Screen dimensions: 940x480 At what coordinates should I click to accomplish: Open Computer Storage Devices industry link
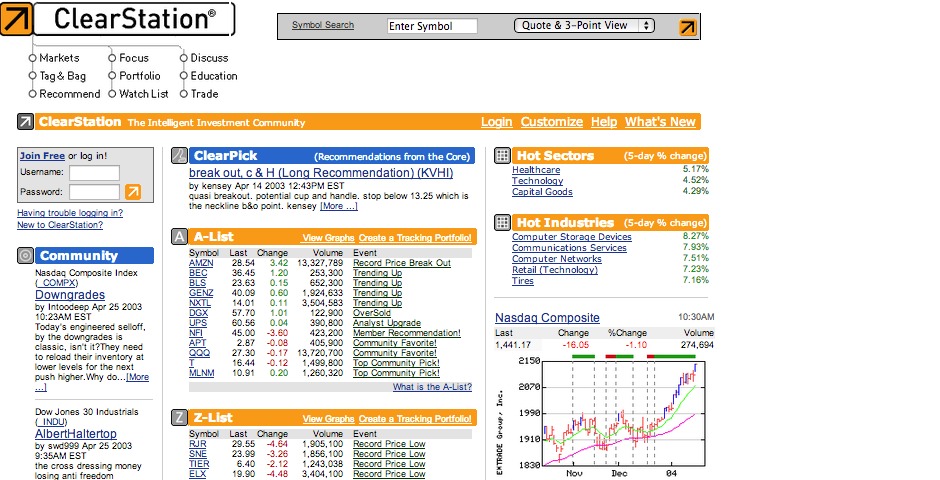coord(571,237)
